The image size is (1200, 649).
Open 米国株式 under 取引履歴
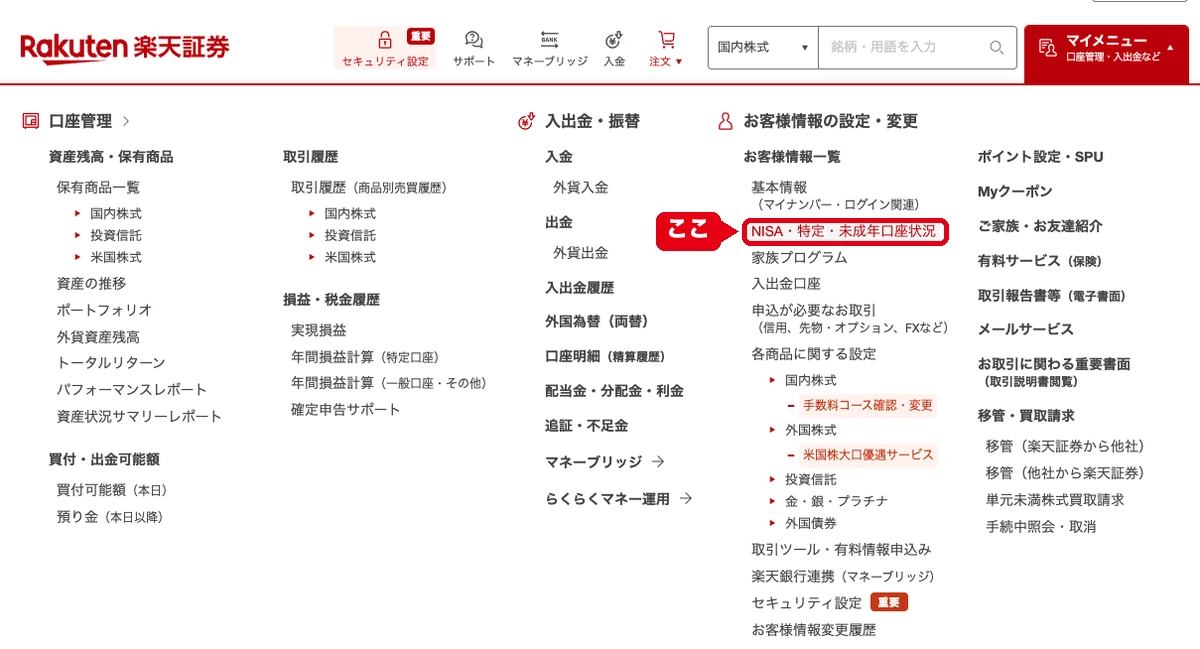point(349,257)
